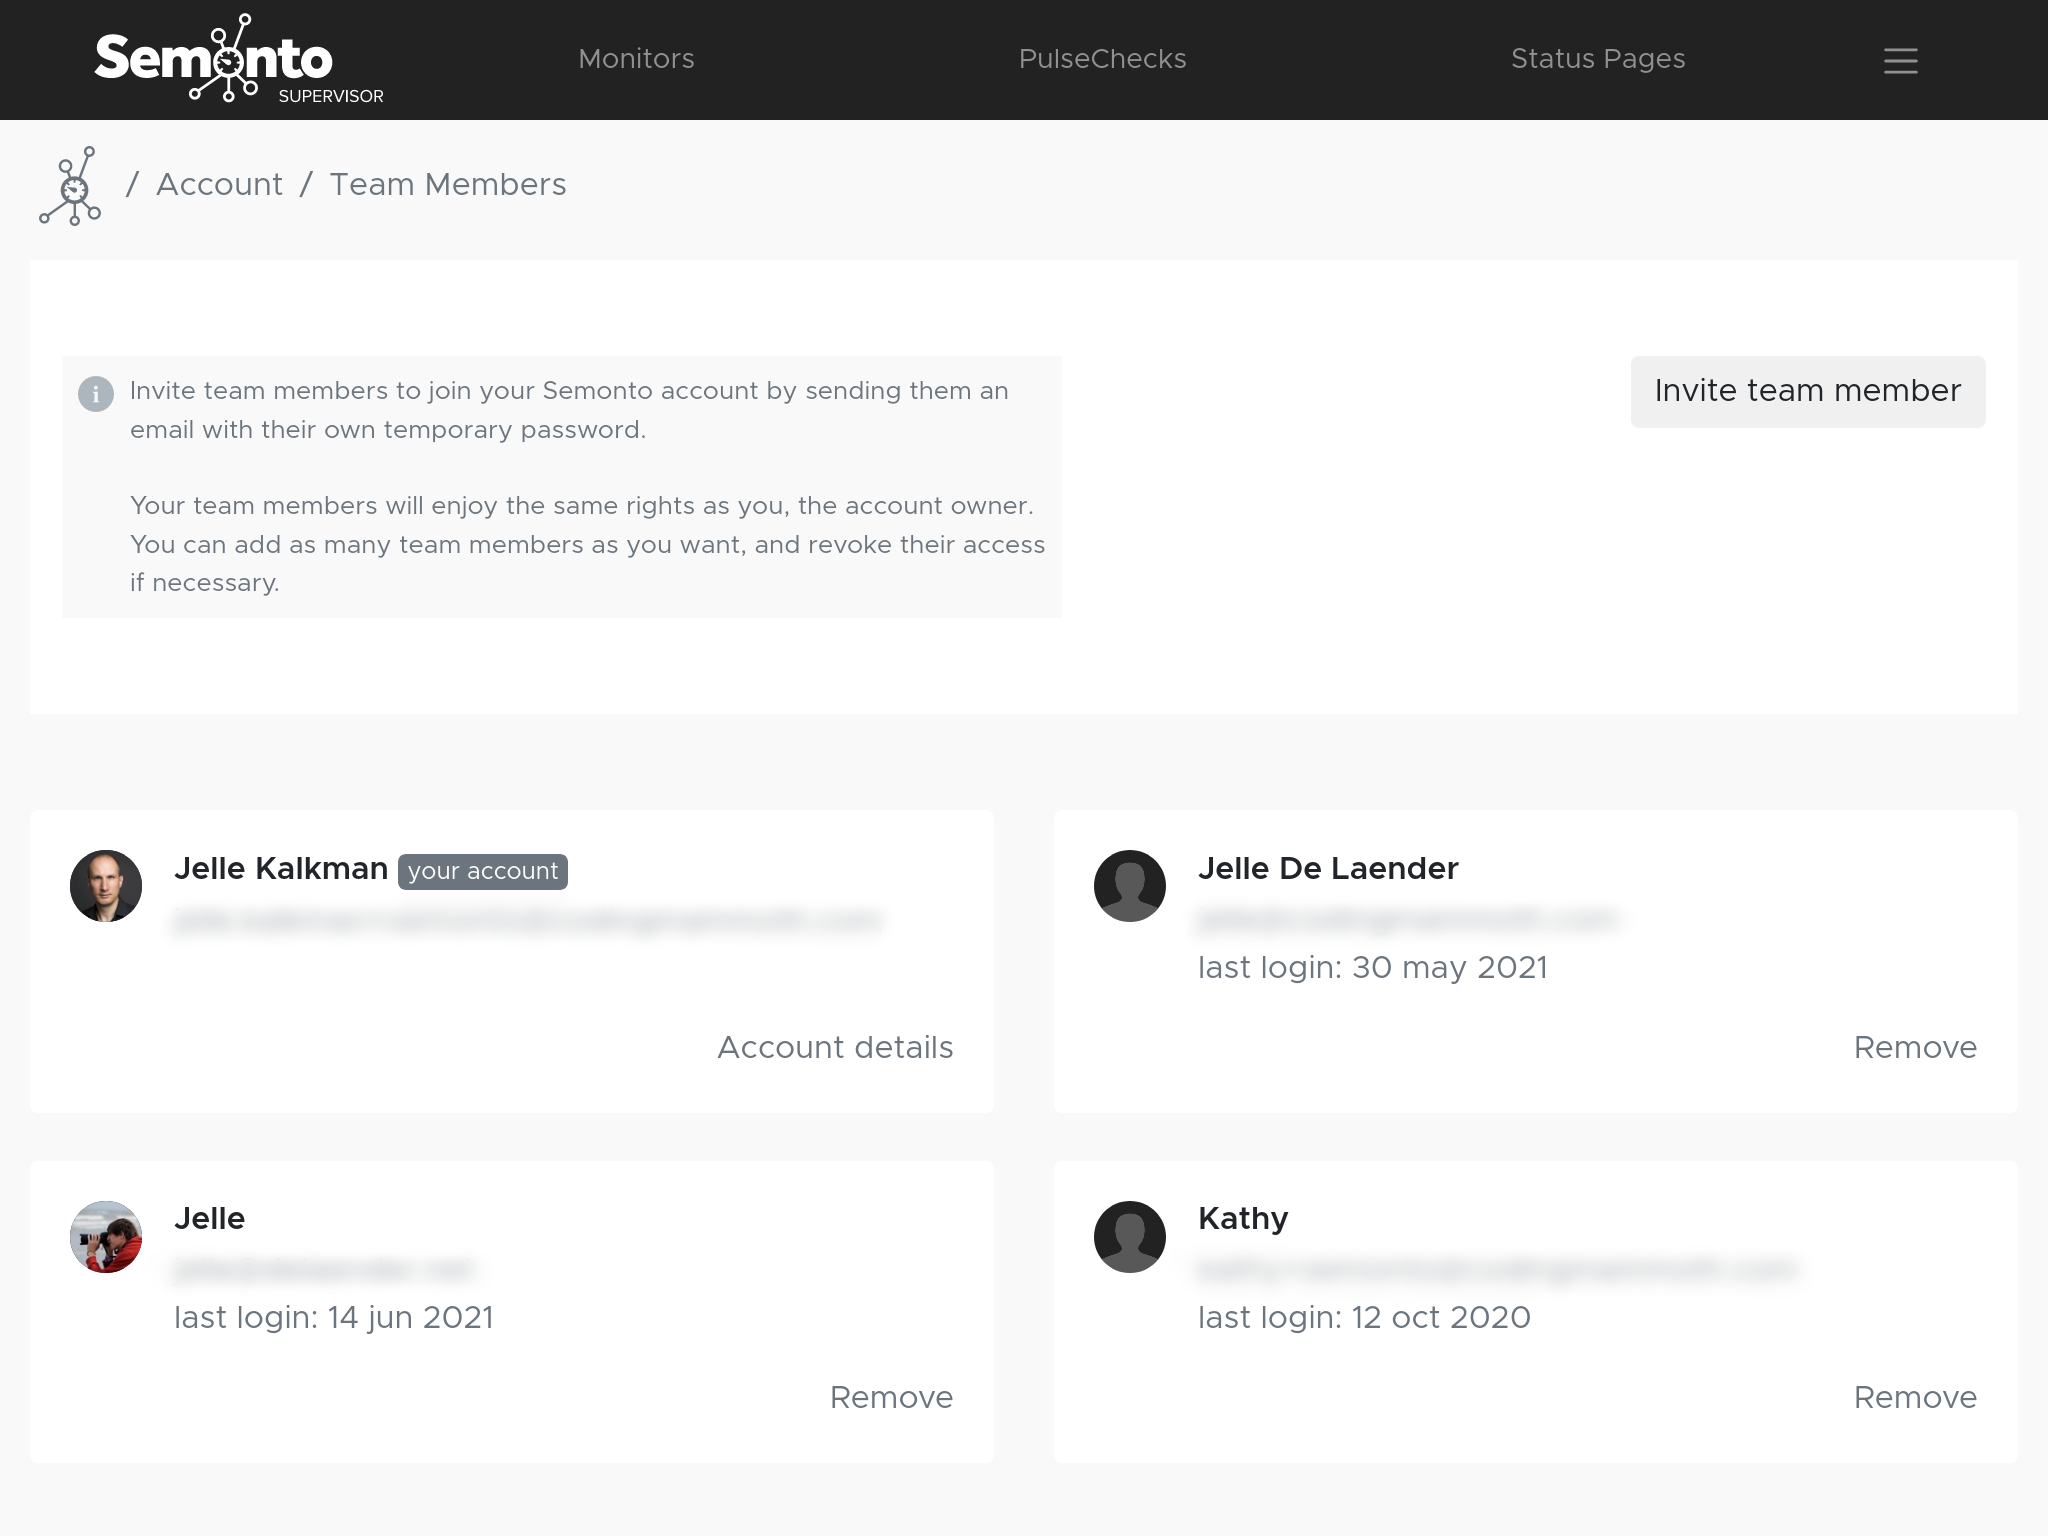Open the Monitors menu item
This screenshot has width=2048, height=1536.
click(x=636, y=59)
